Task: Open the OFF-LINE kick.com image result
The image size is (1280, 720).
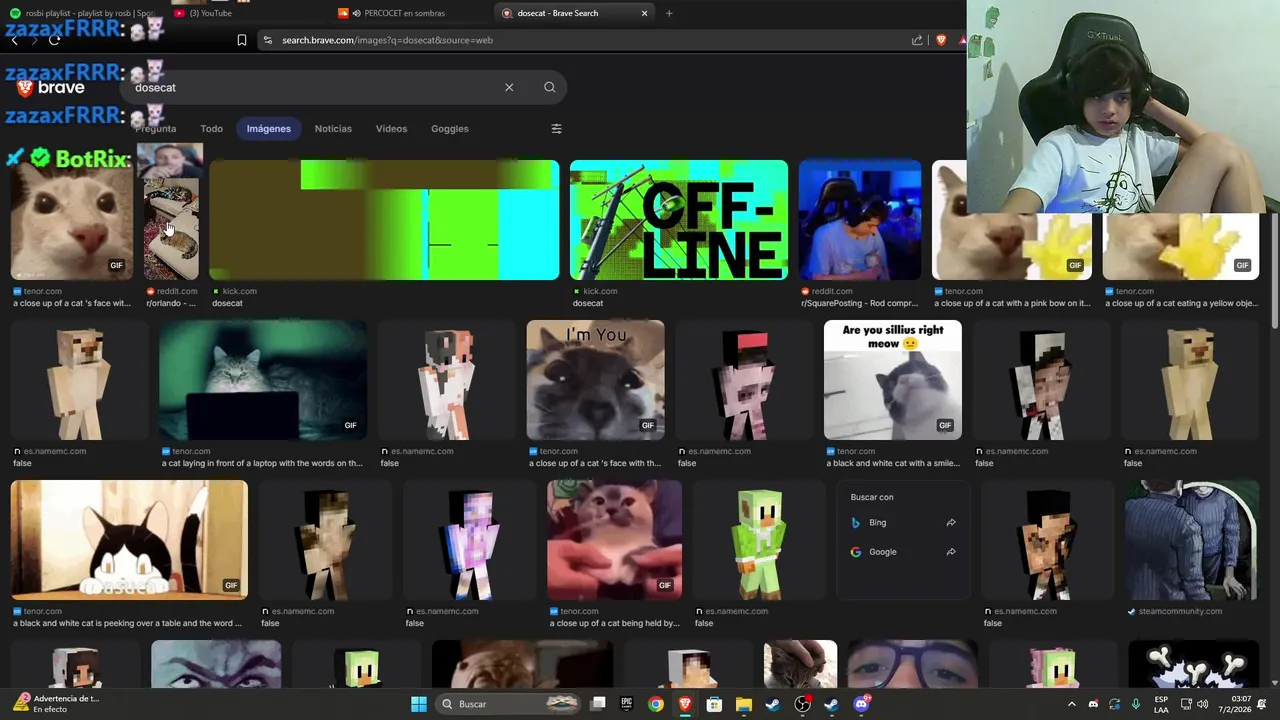Action: (x=679, y=220)
